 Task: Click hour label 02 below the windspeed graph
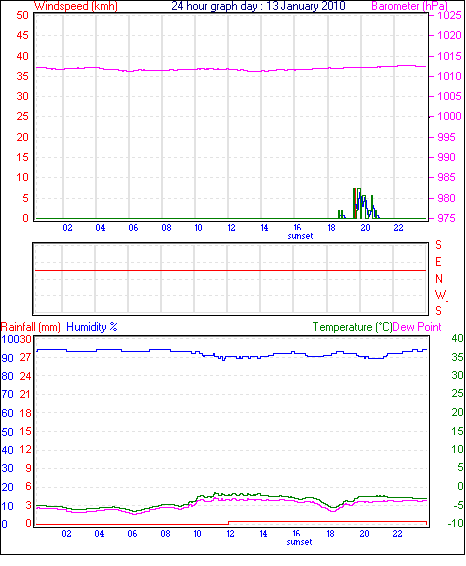67,228
